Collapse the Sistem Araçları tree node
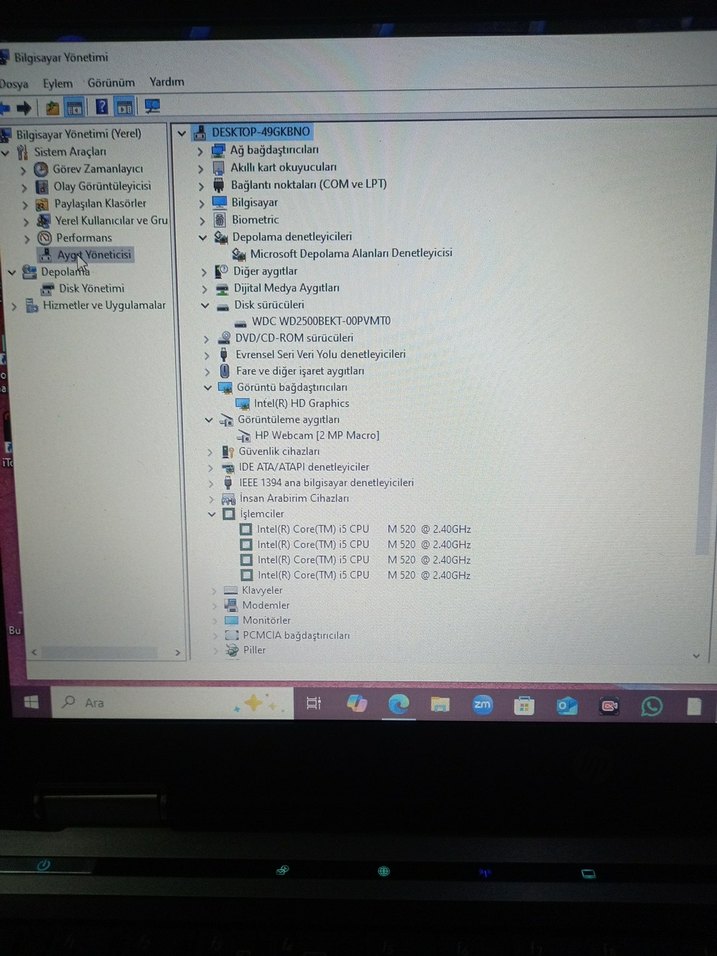 5,152
